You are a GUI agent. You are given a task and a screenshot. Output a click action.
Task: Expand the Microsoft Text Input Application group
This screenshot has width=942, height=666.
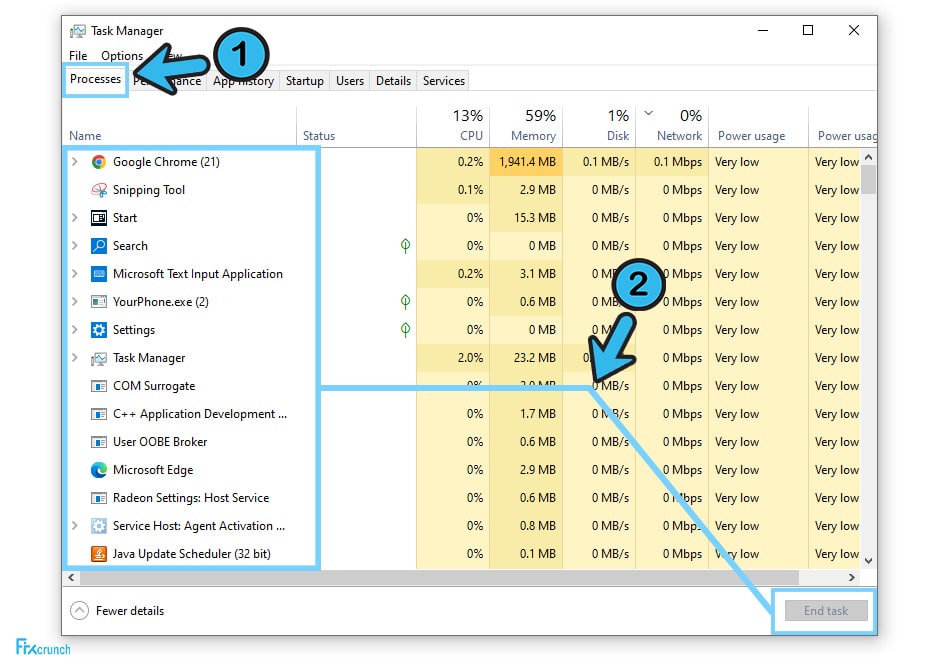point(74,274)
